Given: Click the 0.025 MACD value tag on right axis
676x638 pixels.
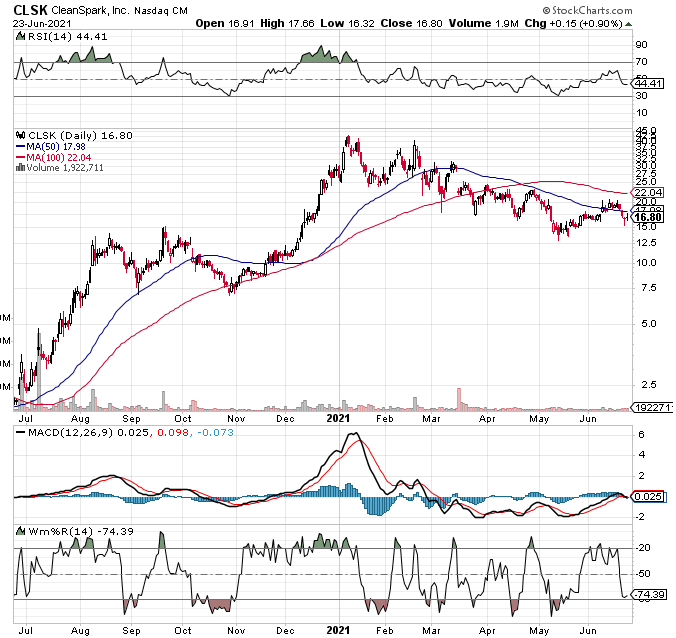Looking at the screenshot, I should click(x=648, y=497).
